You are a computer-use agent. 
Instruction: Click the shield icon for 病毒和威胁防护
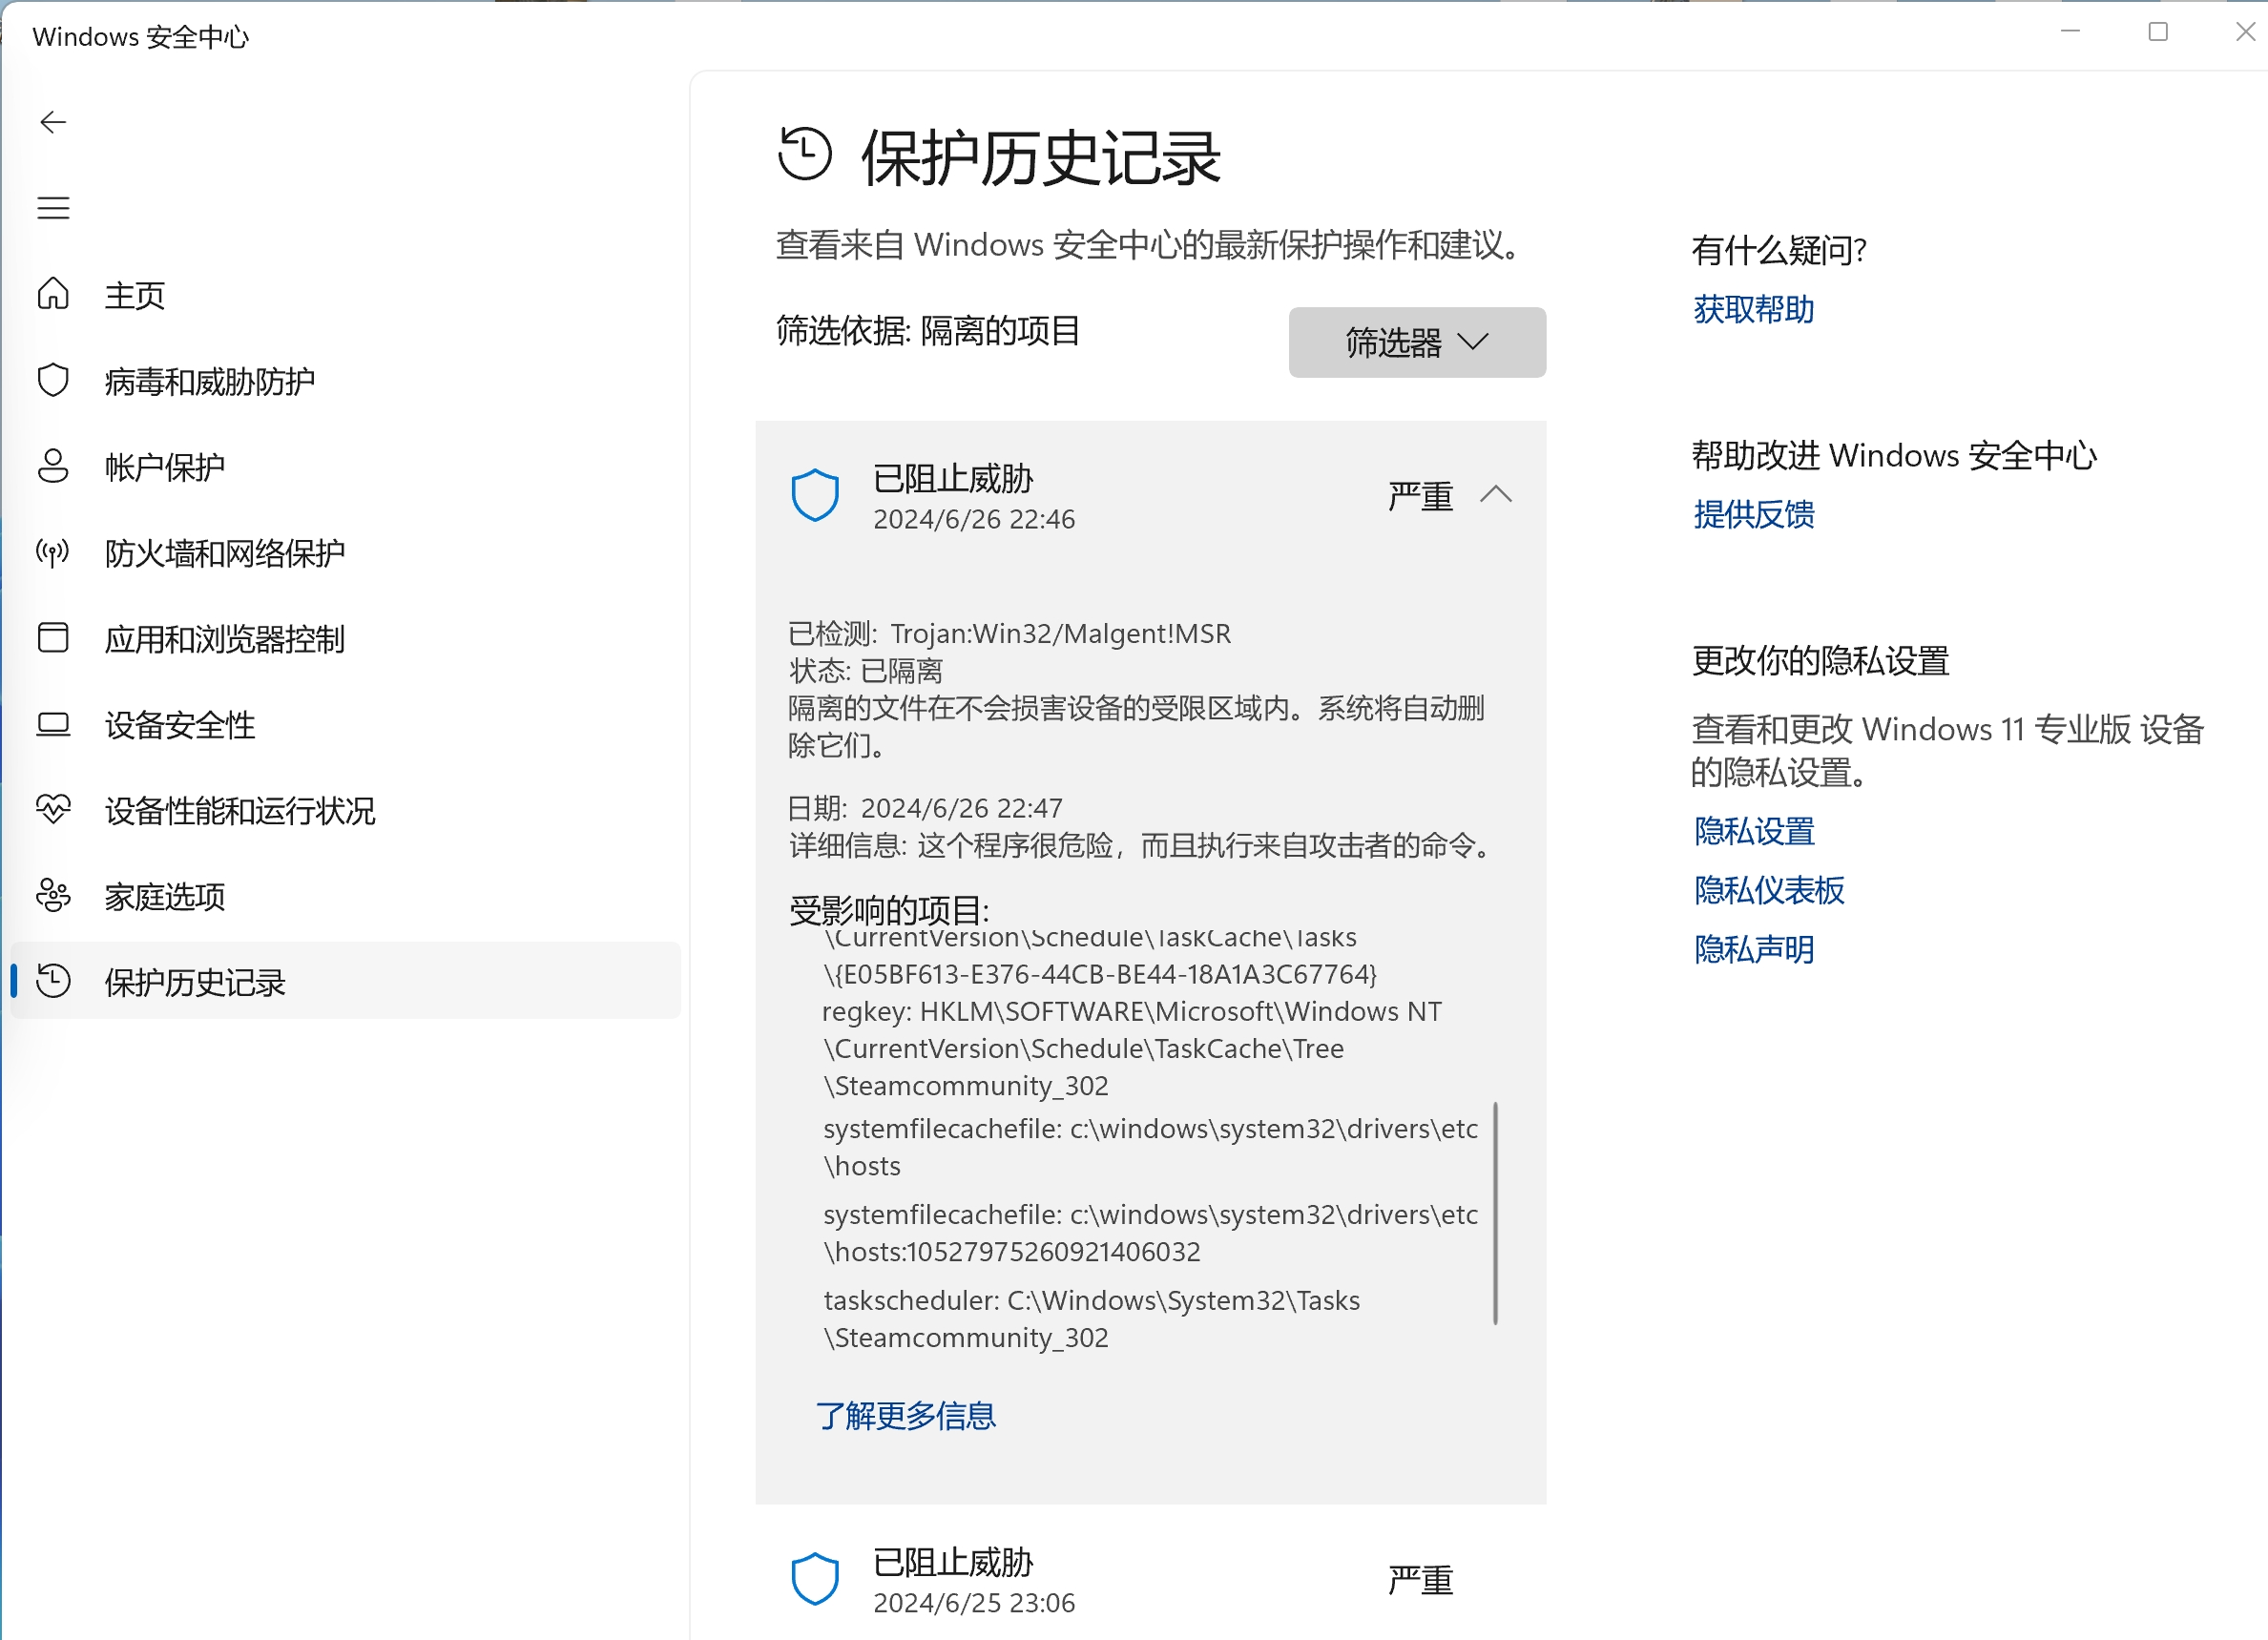pos(53,380)
